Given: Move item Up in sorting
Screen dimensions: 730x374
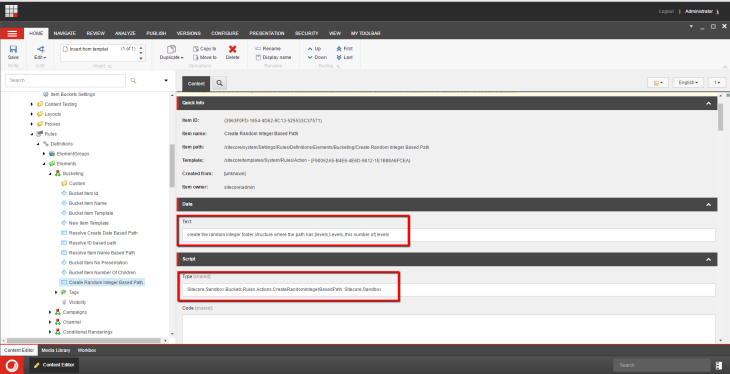Looking at the screenshot, I should (314, 48).
